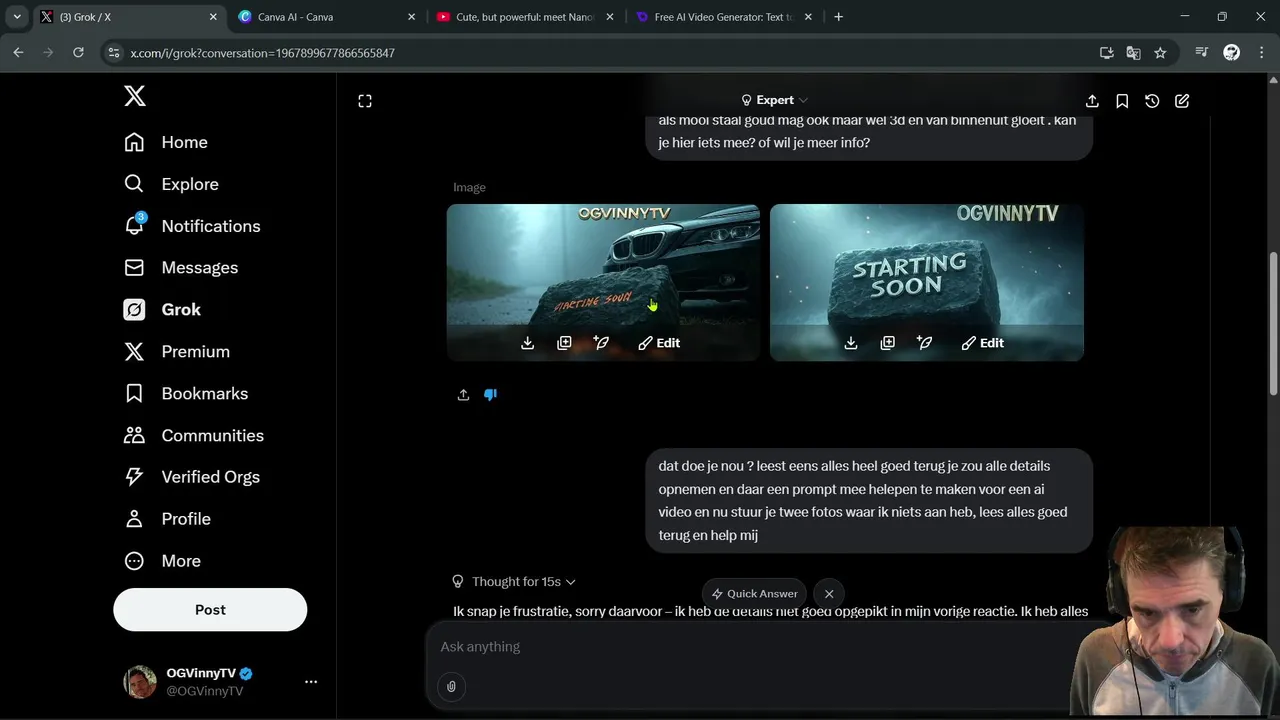Viewport: 1280px width, 720px height.
Task: Switch to Free AI Video Generator tab
Action: click(x=724, y=17)
